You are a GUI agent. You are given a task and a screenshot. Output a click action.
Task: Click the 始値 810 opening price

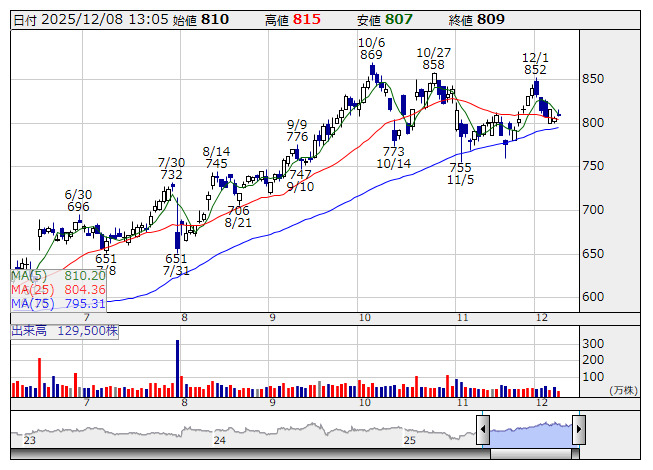coord(201,20)
